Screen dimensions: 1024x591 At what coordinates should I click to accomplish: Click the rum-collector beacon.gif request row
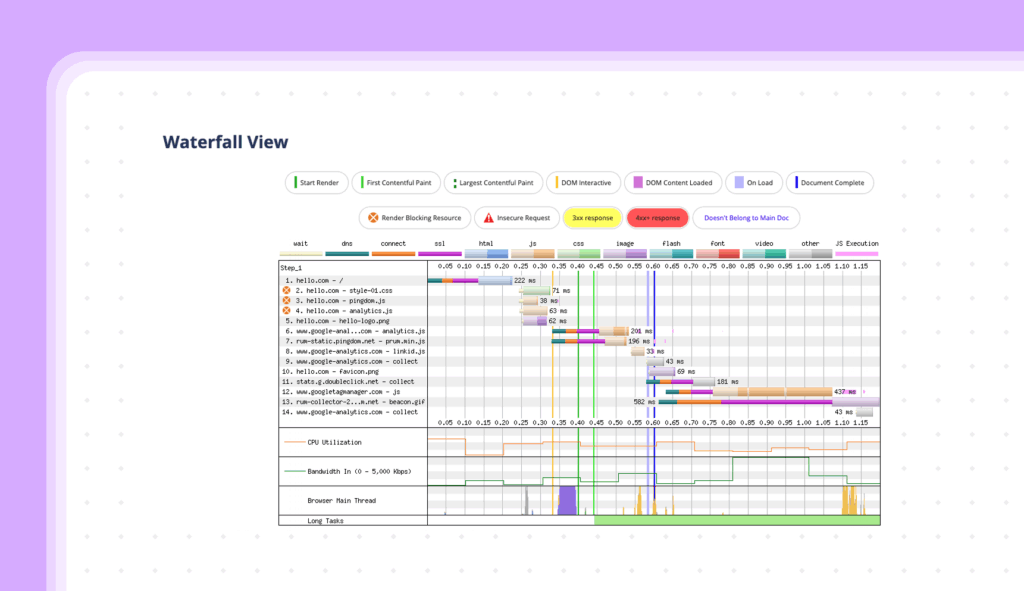click(352, 402)
